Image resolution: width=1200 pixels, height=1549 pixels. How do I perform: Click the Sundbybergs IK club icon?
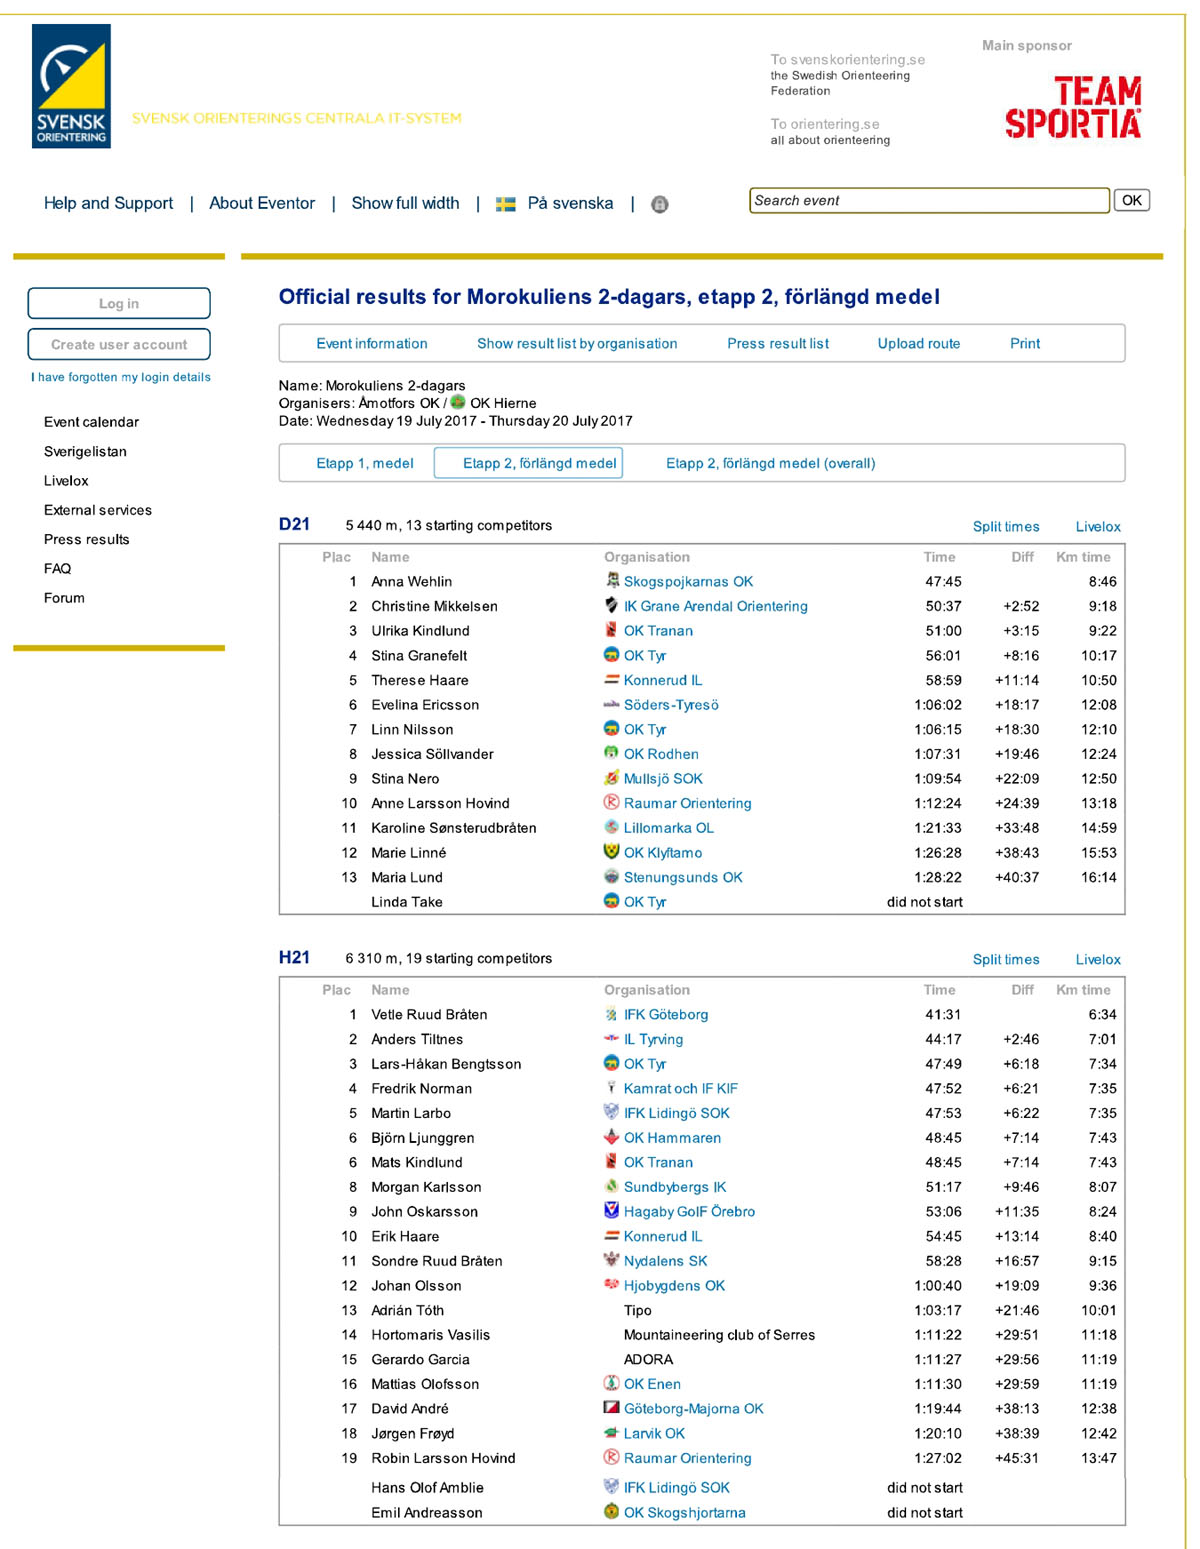[612, 1186]
